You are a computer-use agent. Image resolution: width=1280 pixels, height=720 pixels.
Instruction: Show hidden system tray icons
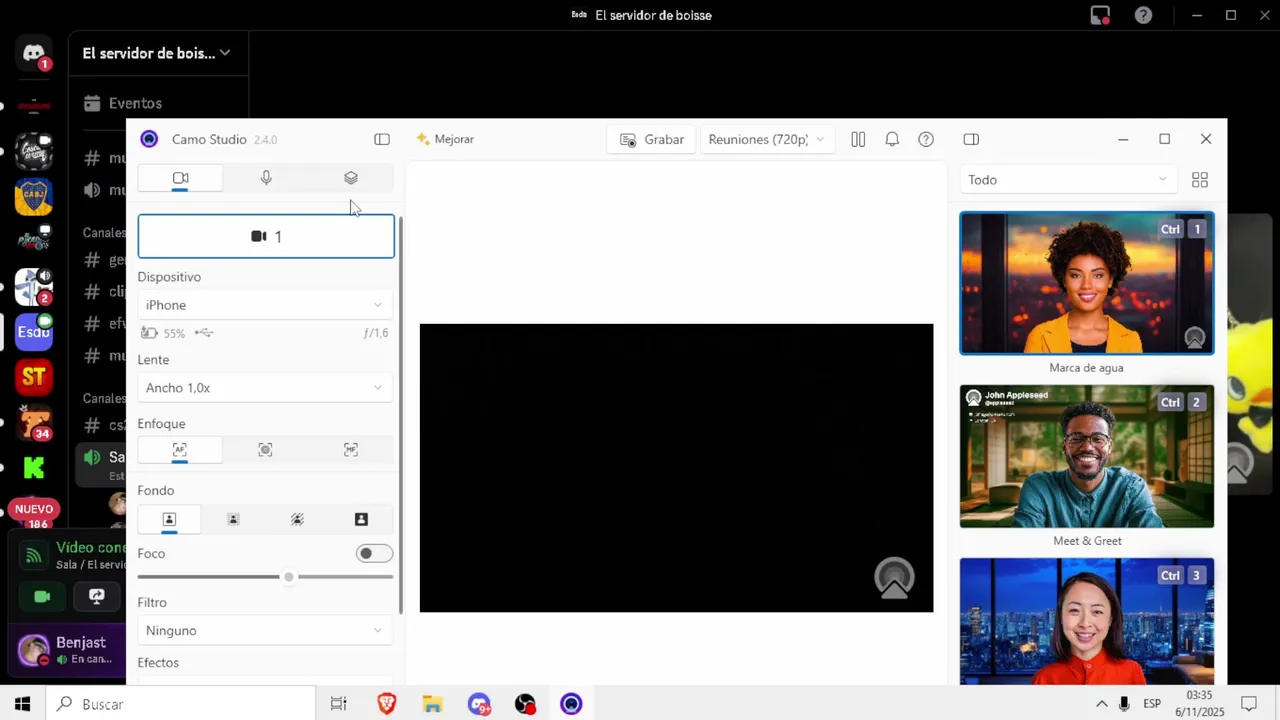click(x=1101, y=704)
